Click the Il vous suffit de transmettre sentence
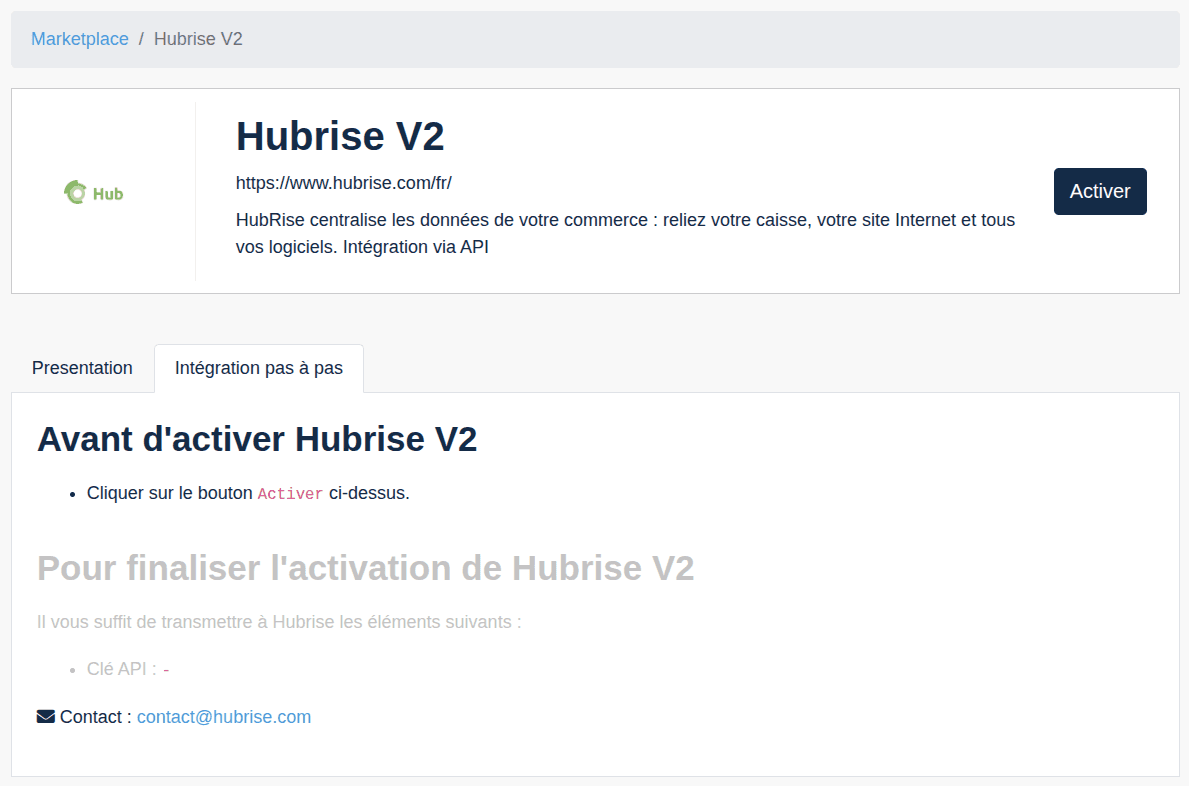 pyautogui.click(x=279, y=622)
